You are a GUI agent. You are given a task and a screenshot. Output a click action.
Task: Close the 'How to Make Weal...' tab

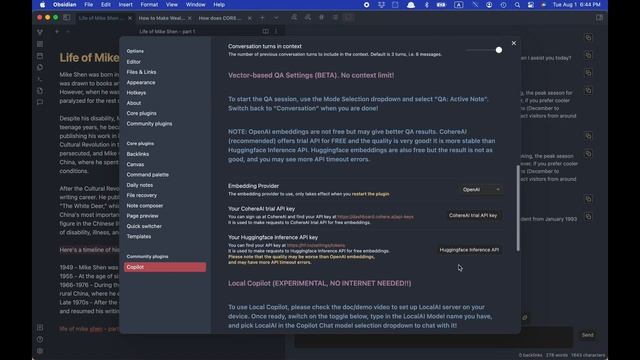click(189, 18)
